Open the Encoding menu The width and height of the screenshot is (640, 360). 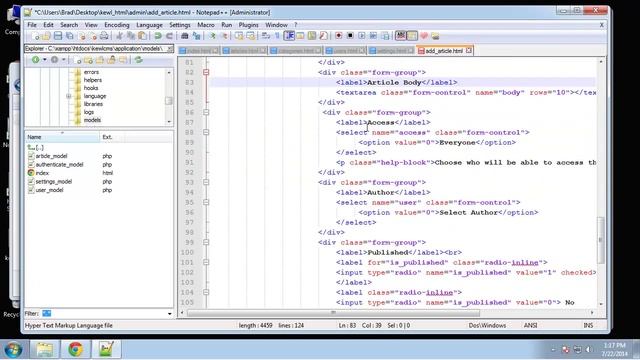(x=117, y=25)
